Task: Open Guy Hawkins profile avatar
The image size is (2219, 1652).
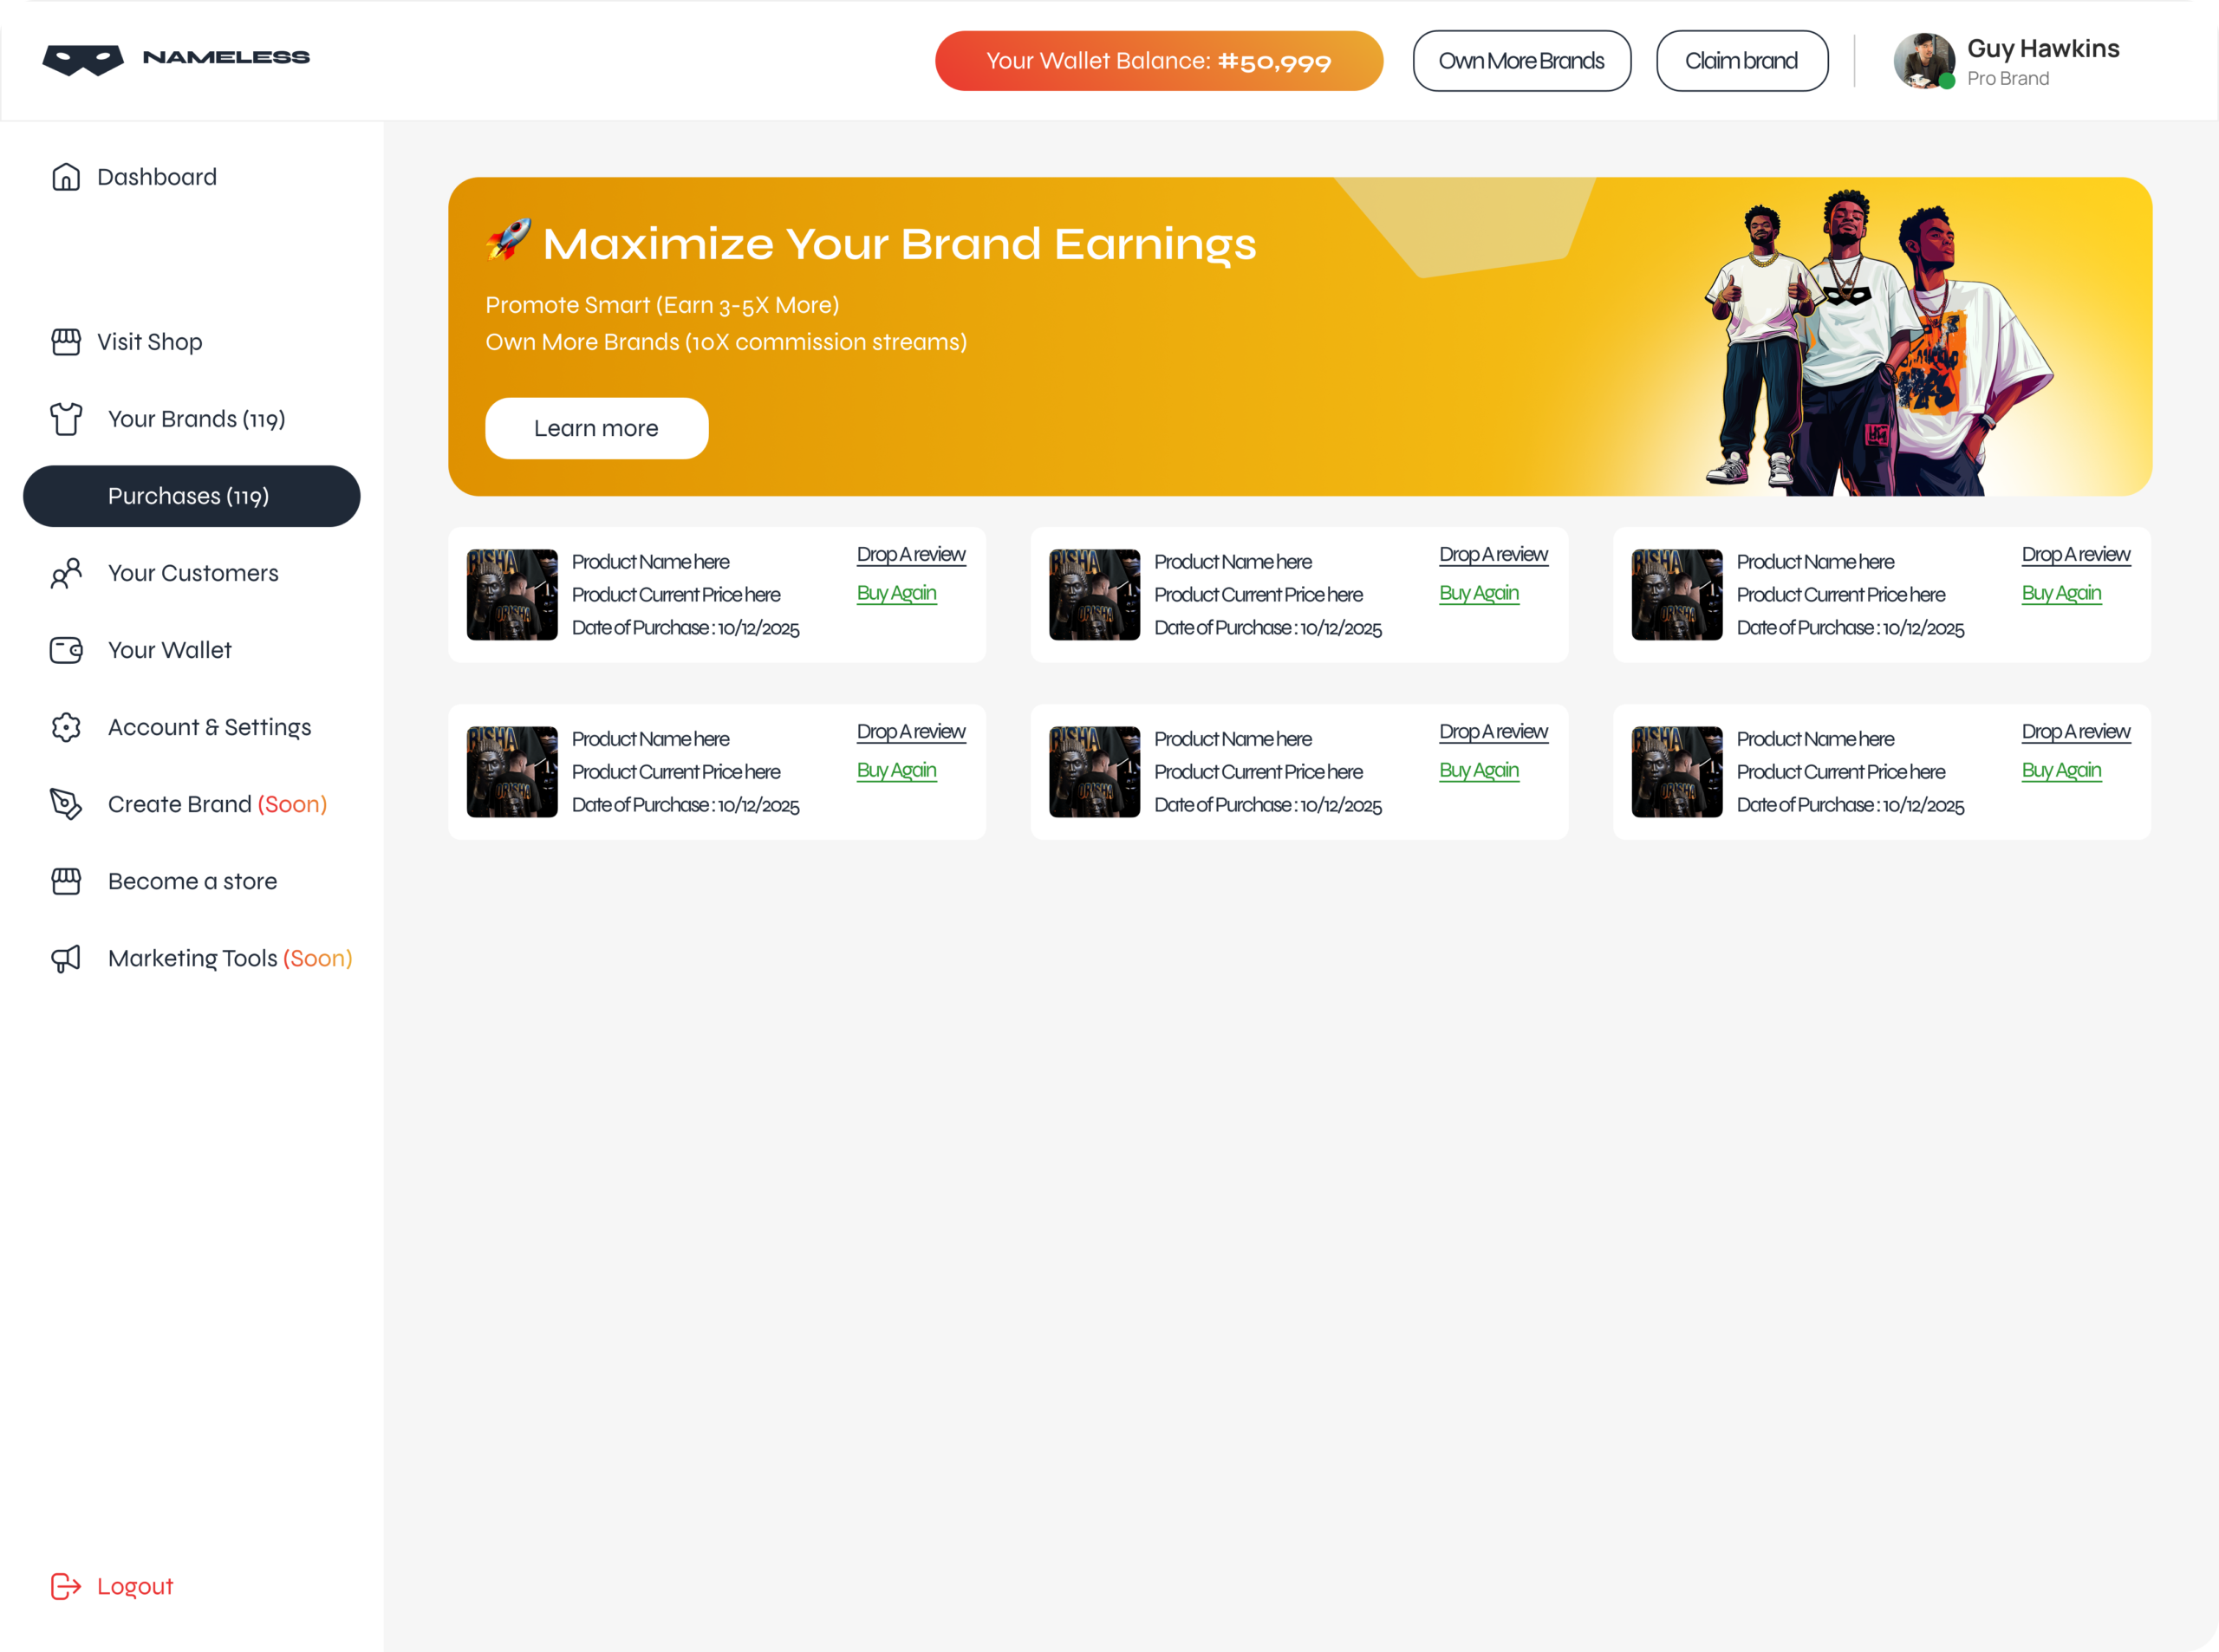Action: [x=1923, y=61]
